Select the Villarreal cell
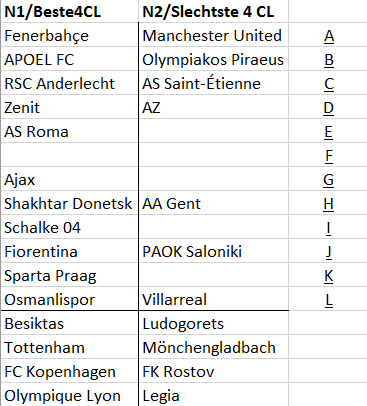 point(213,299)
